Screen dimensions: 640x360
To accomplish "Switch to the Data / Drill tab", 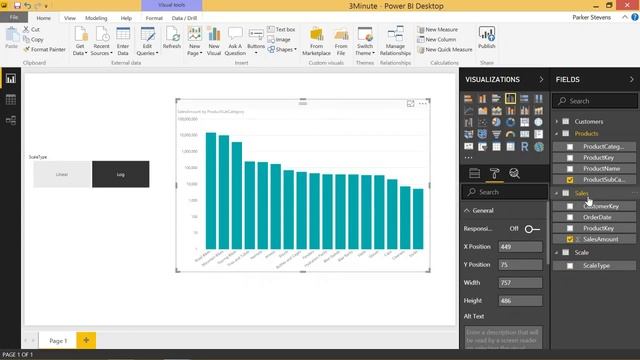I will pyautogui.click(x=184, y=18).
